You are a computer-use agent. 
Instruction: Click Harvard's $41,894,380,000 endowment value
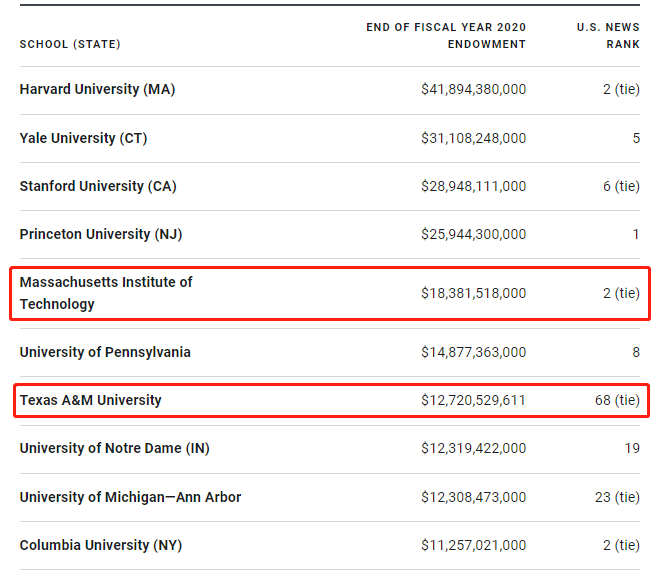473,90
